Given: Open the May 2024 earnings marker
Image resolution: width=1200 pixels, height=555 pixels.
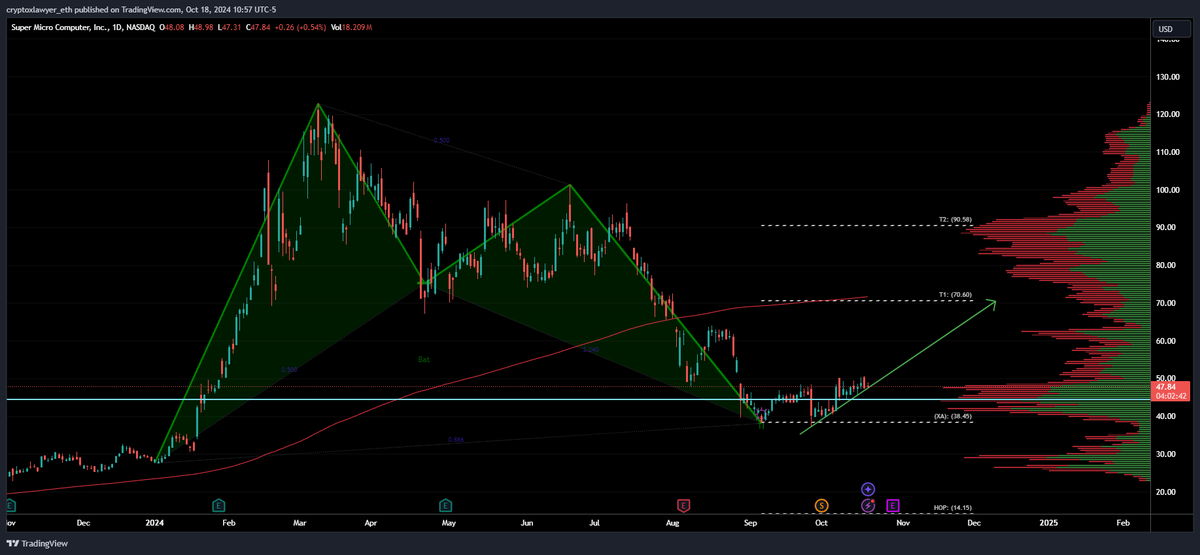Looking at the screenshot, I should (x=445, y=505).
